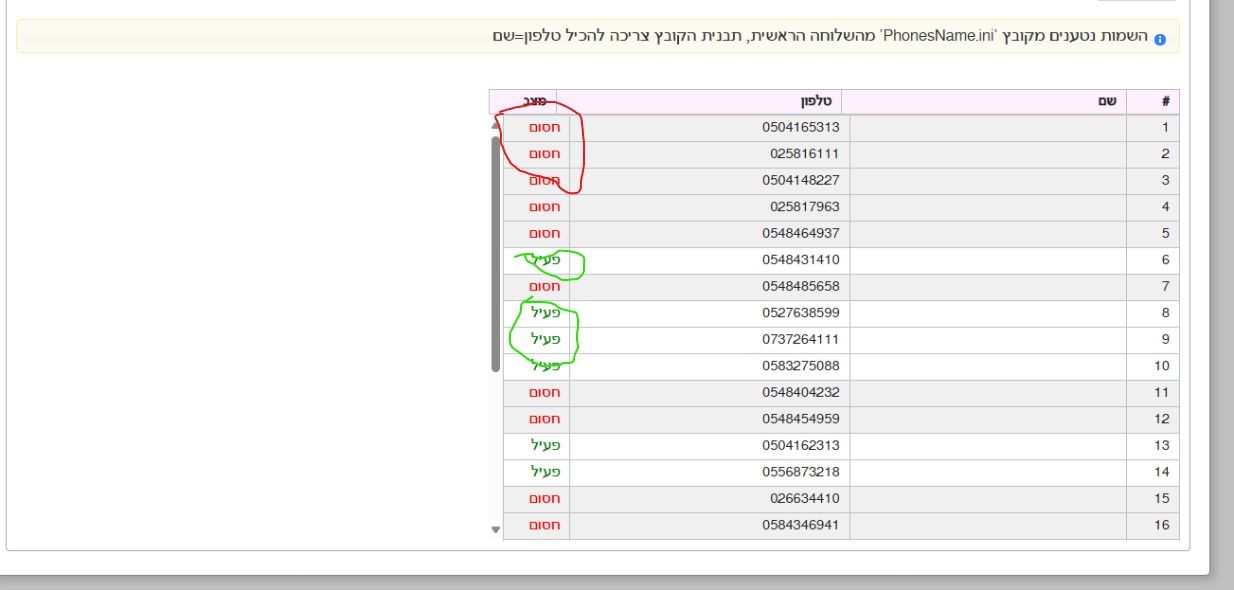This screenshot has width=1234, height=590.
Task: Click the פעיל status for 0583275088
Action: point(543,367)
